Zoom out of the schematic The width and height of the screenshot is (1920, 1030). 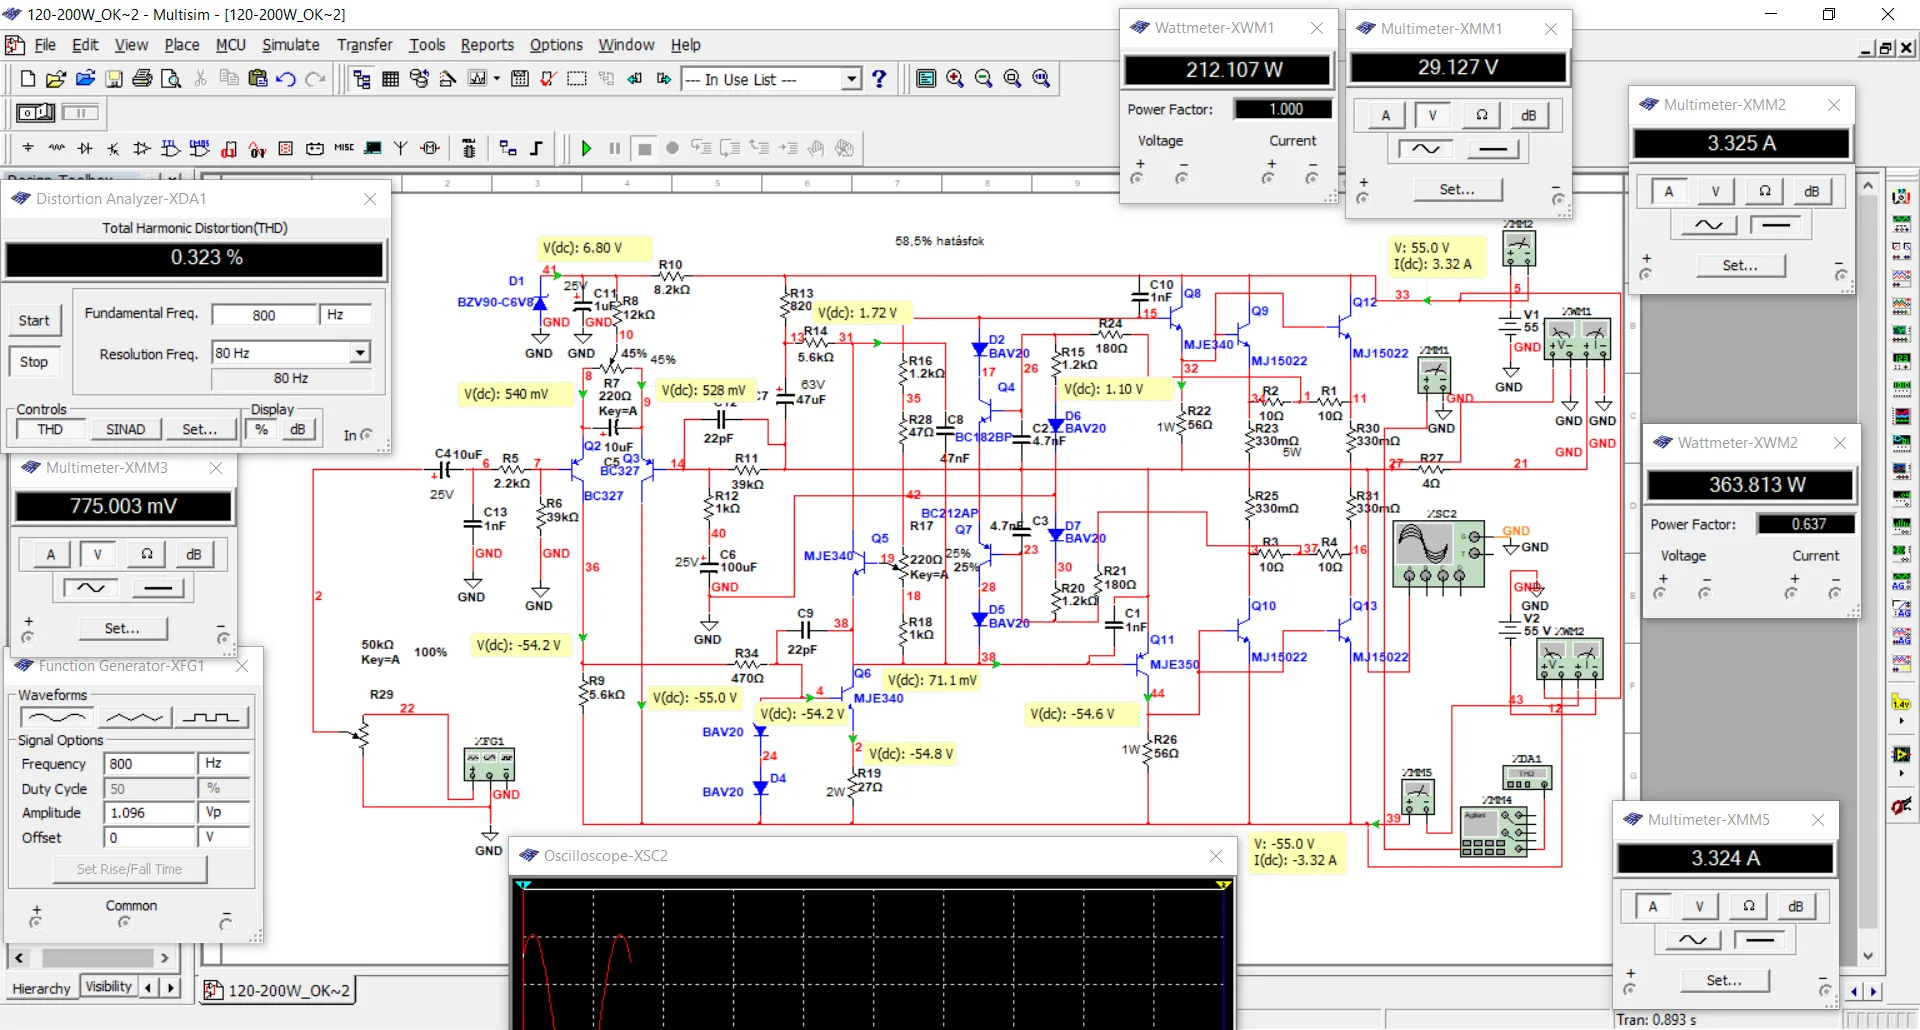tap(984, 79)
